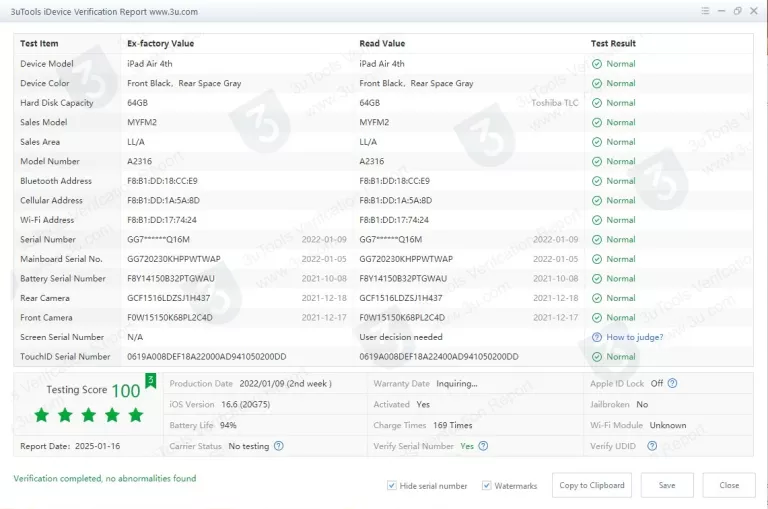This screenshot has width=768, height=509.
Task: Click the ex-factory Bluetooth address F8:B1:DD:18:CC:E9
Action: pos(162,181)
